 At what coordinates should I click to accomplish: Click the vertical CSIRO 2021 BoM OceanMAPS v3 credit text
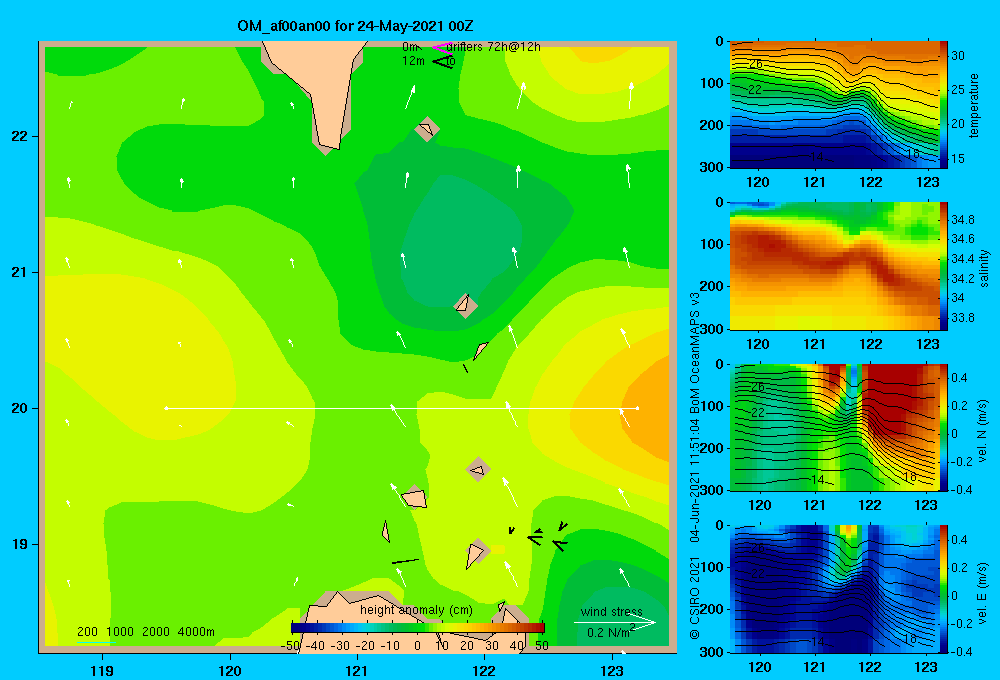point(695,466)
